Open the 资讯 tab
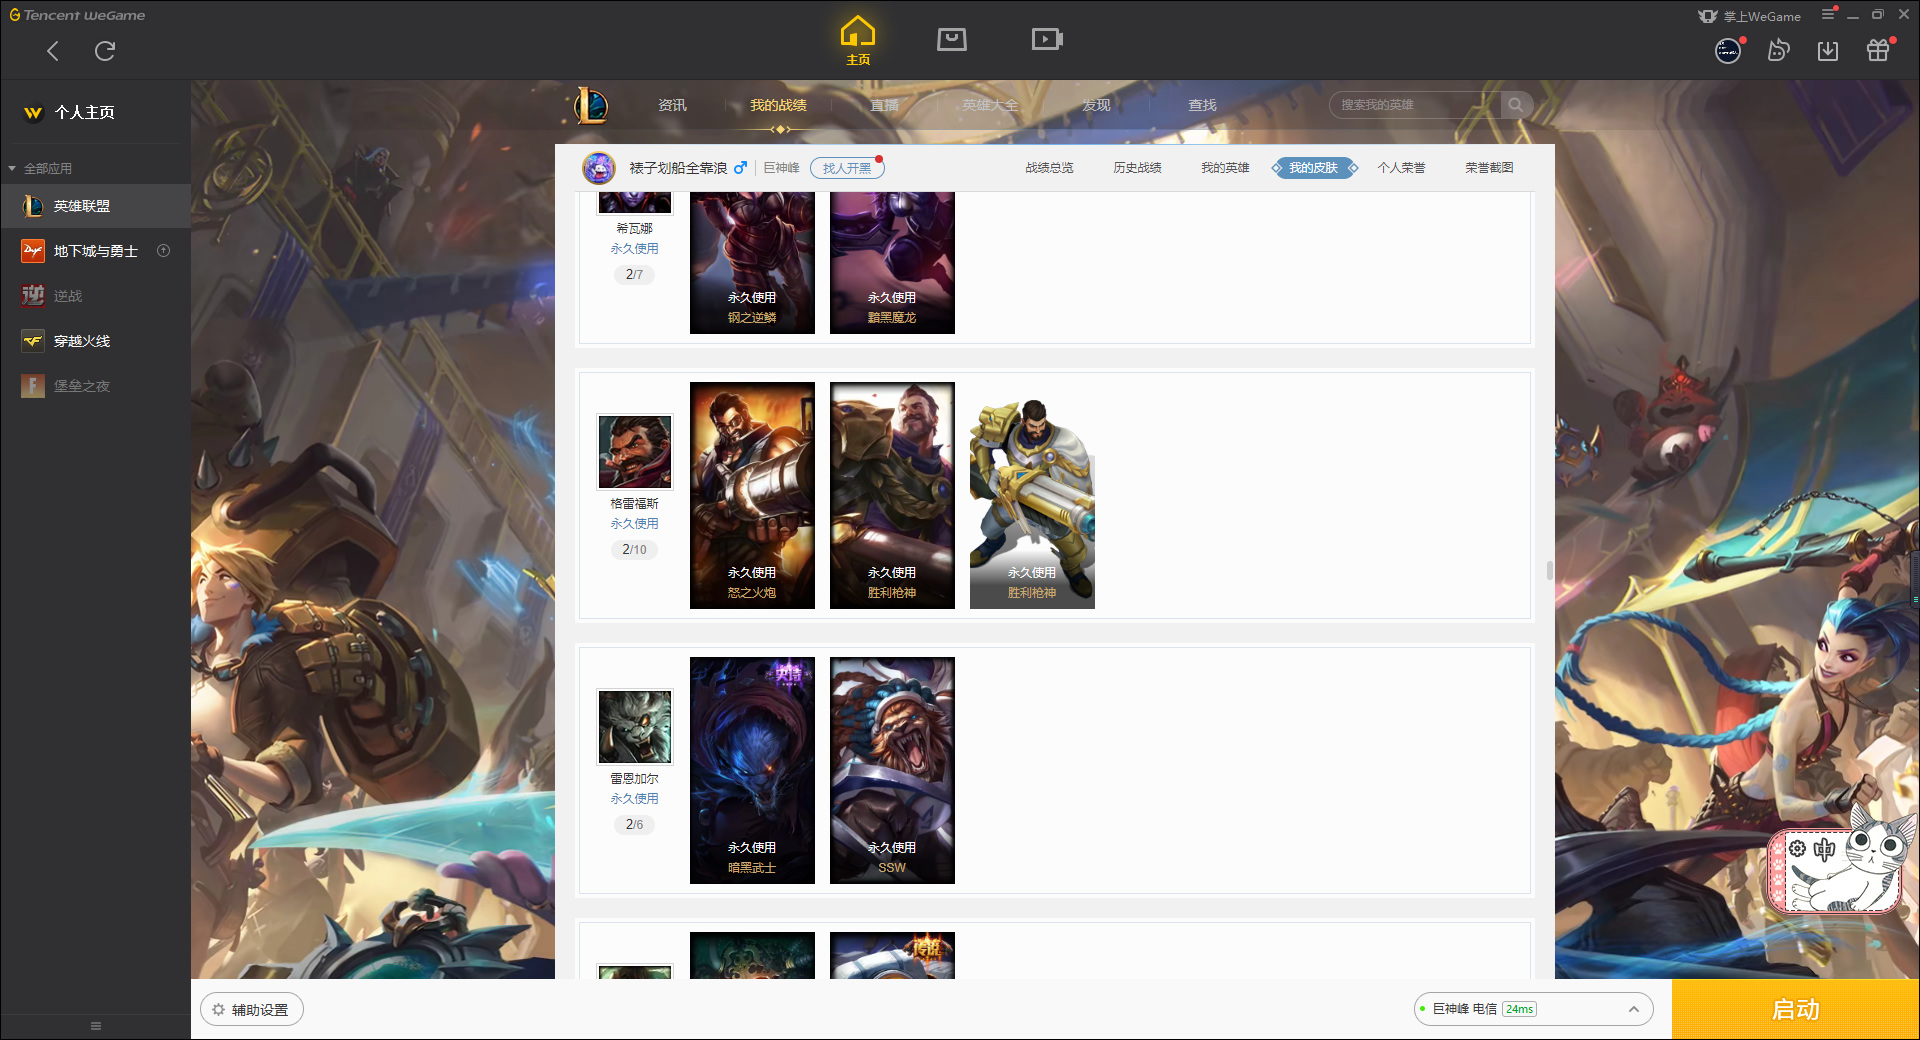The width and height of the screenshot is (1920, 1040). [672, 105]
